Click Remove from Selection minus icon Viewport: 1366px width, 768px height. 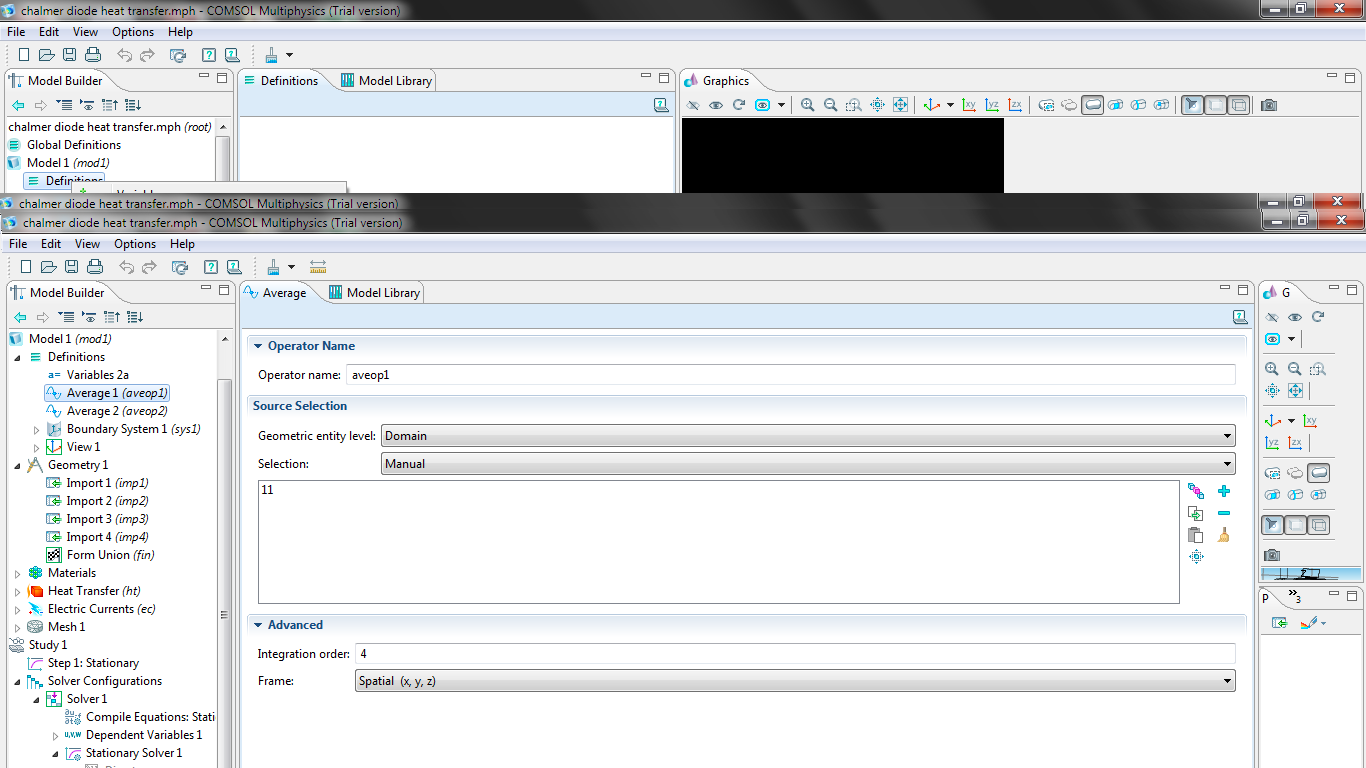point(1224,513)
